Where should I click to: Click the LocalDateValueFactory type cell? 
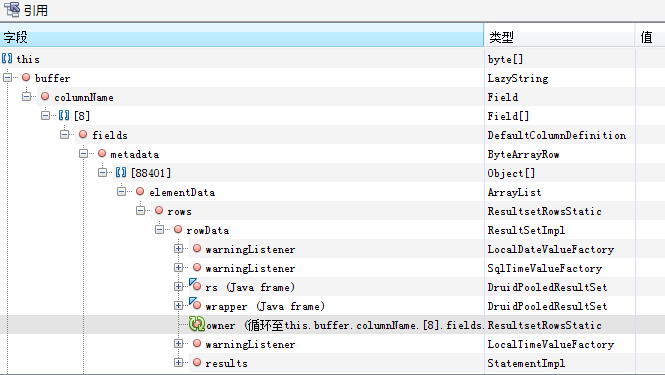pyautogui.click(x=559, y=249)
